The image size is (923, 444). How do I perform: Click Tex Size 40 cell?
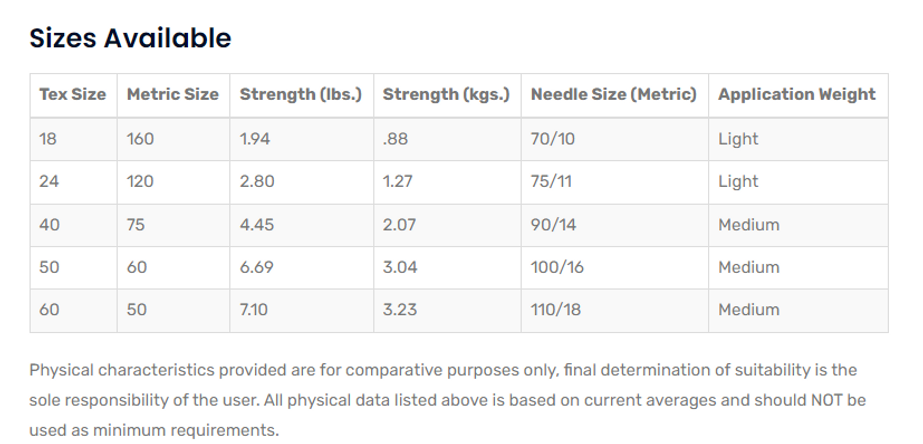pyautogui.click(x=49, y=225)
